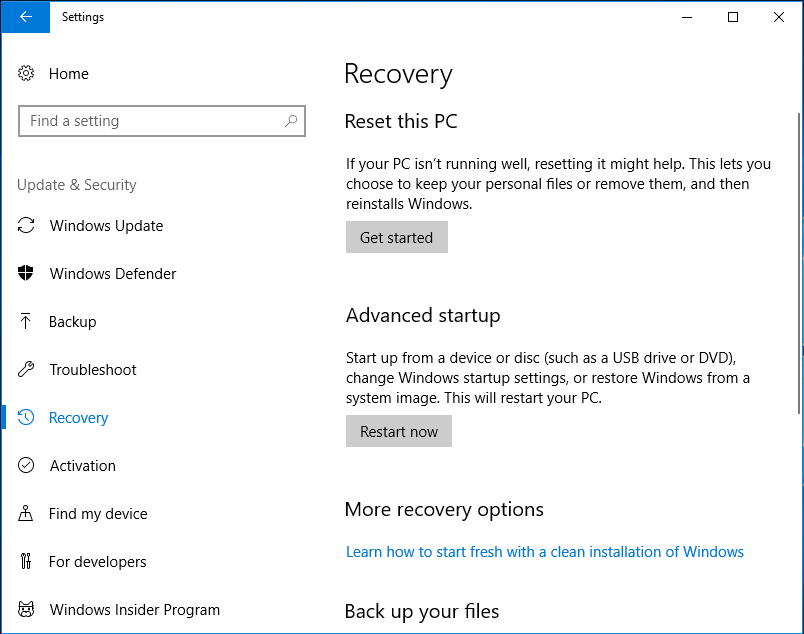The height and width of the screenshot is (634, 804).
Task: Go to the Troubleshoot section
Action: (x=93, y=370)
